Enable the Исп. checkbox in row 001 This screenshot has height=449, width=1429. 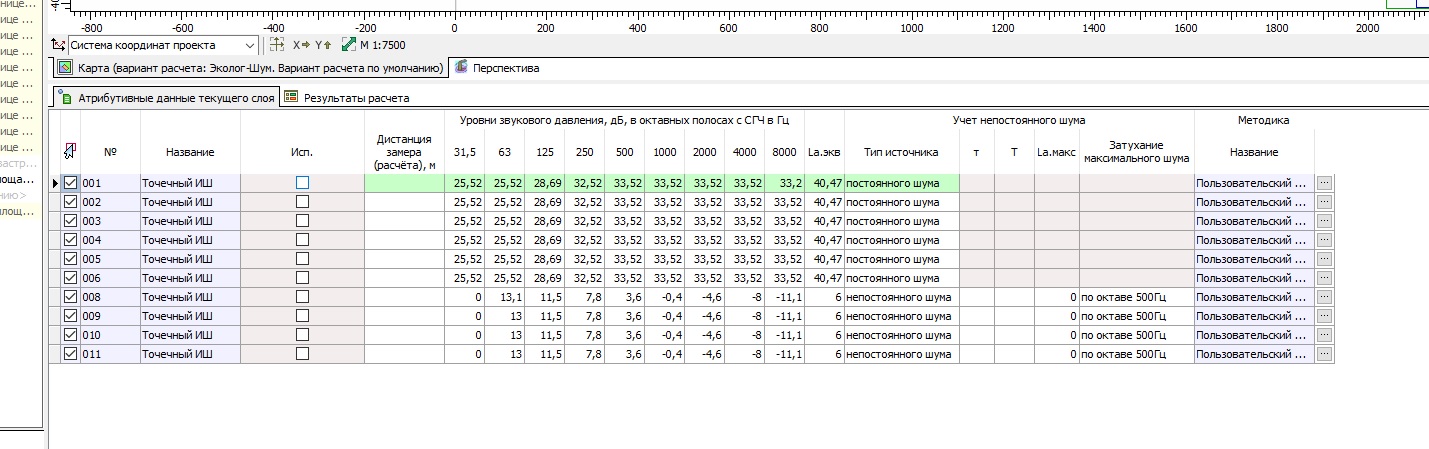[302, 183]
